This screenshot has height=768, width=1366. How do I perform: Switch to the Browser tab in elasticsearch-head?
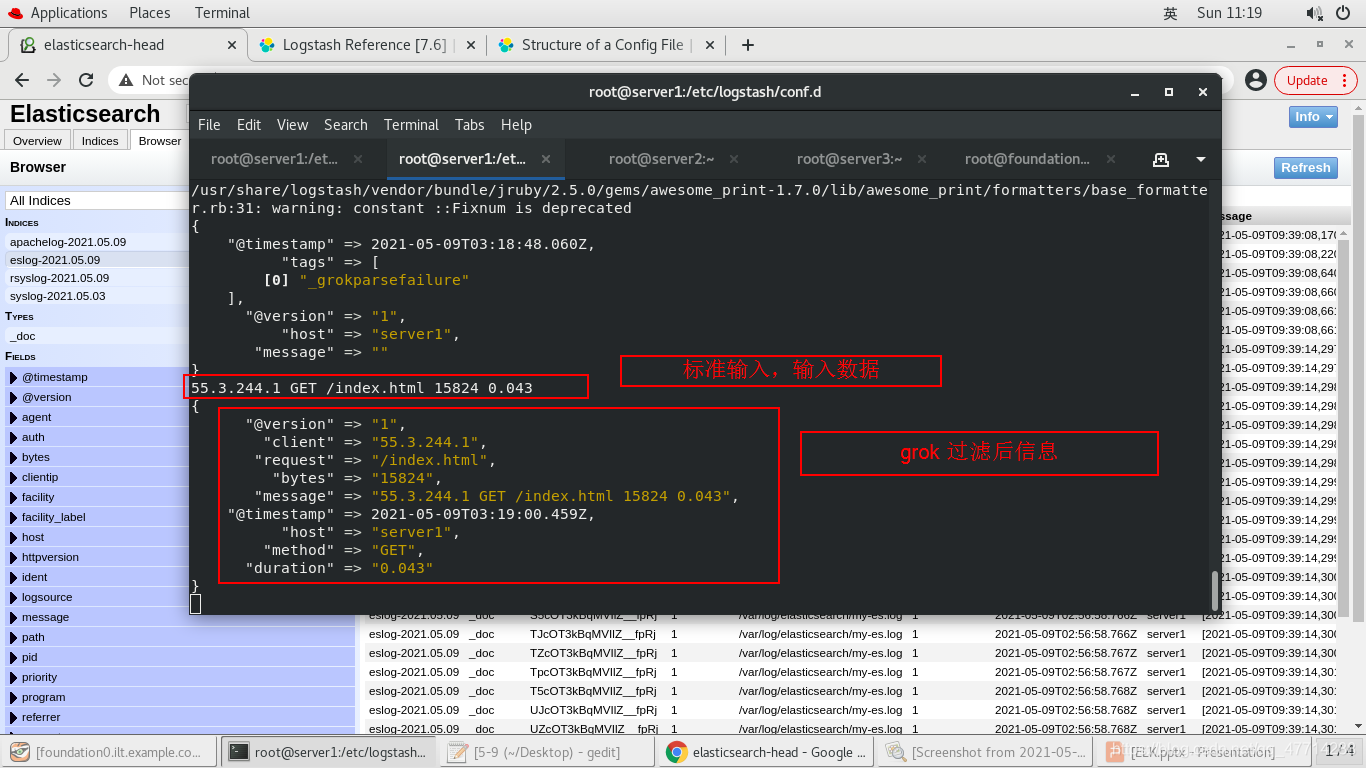pos(160,141)
